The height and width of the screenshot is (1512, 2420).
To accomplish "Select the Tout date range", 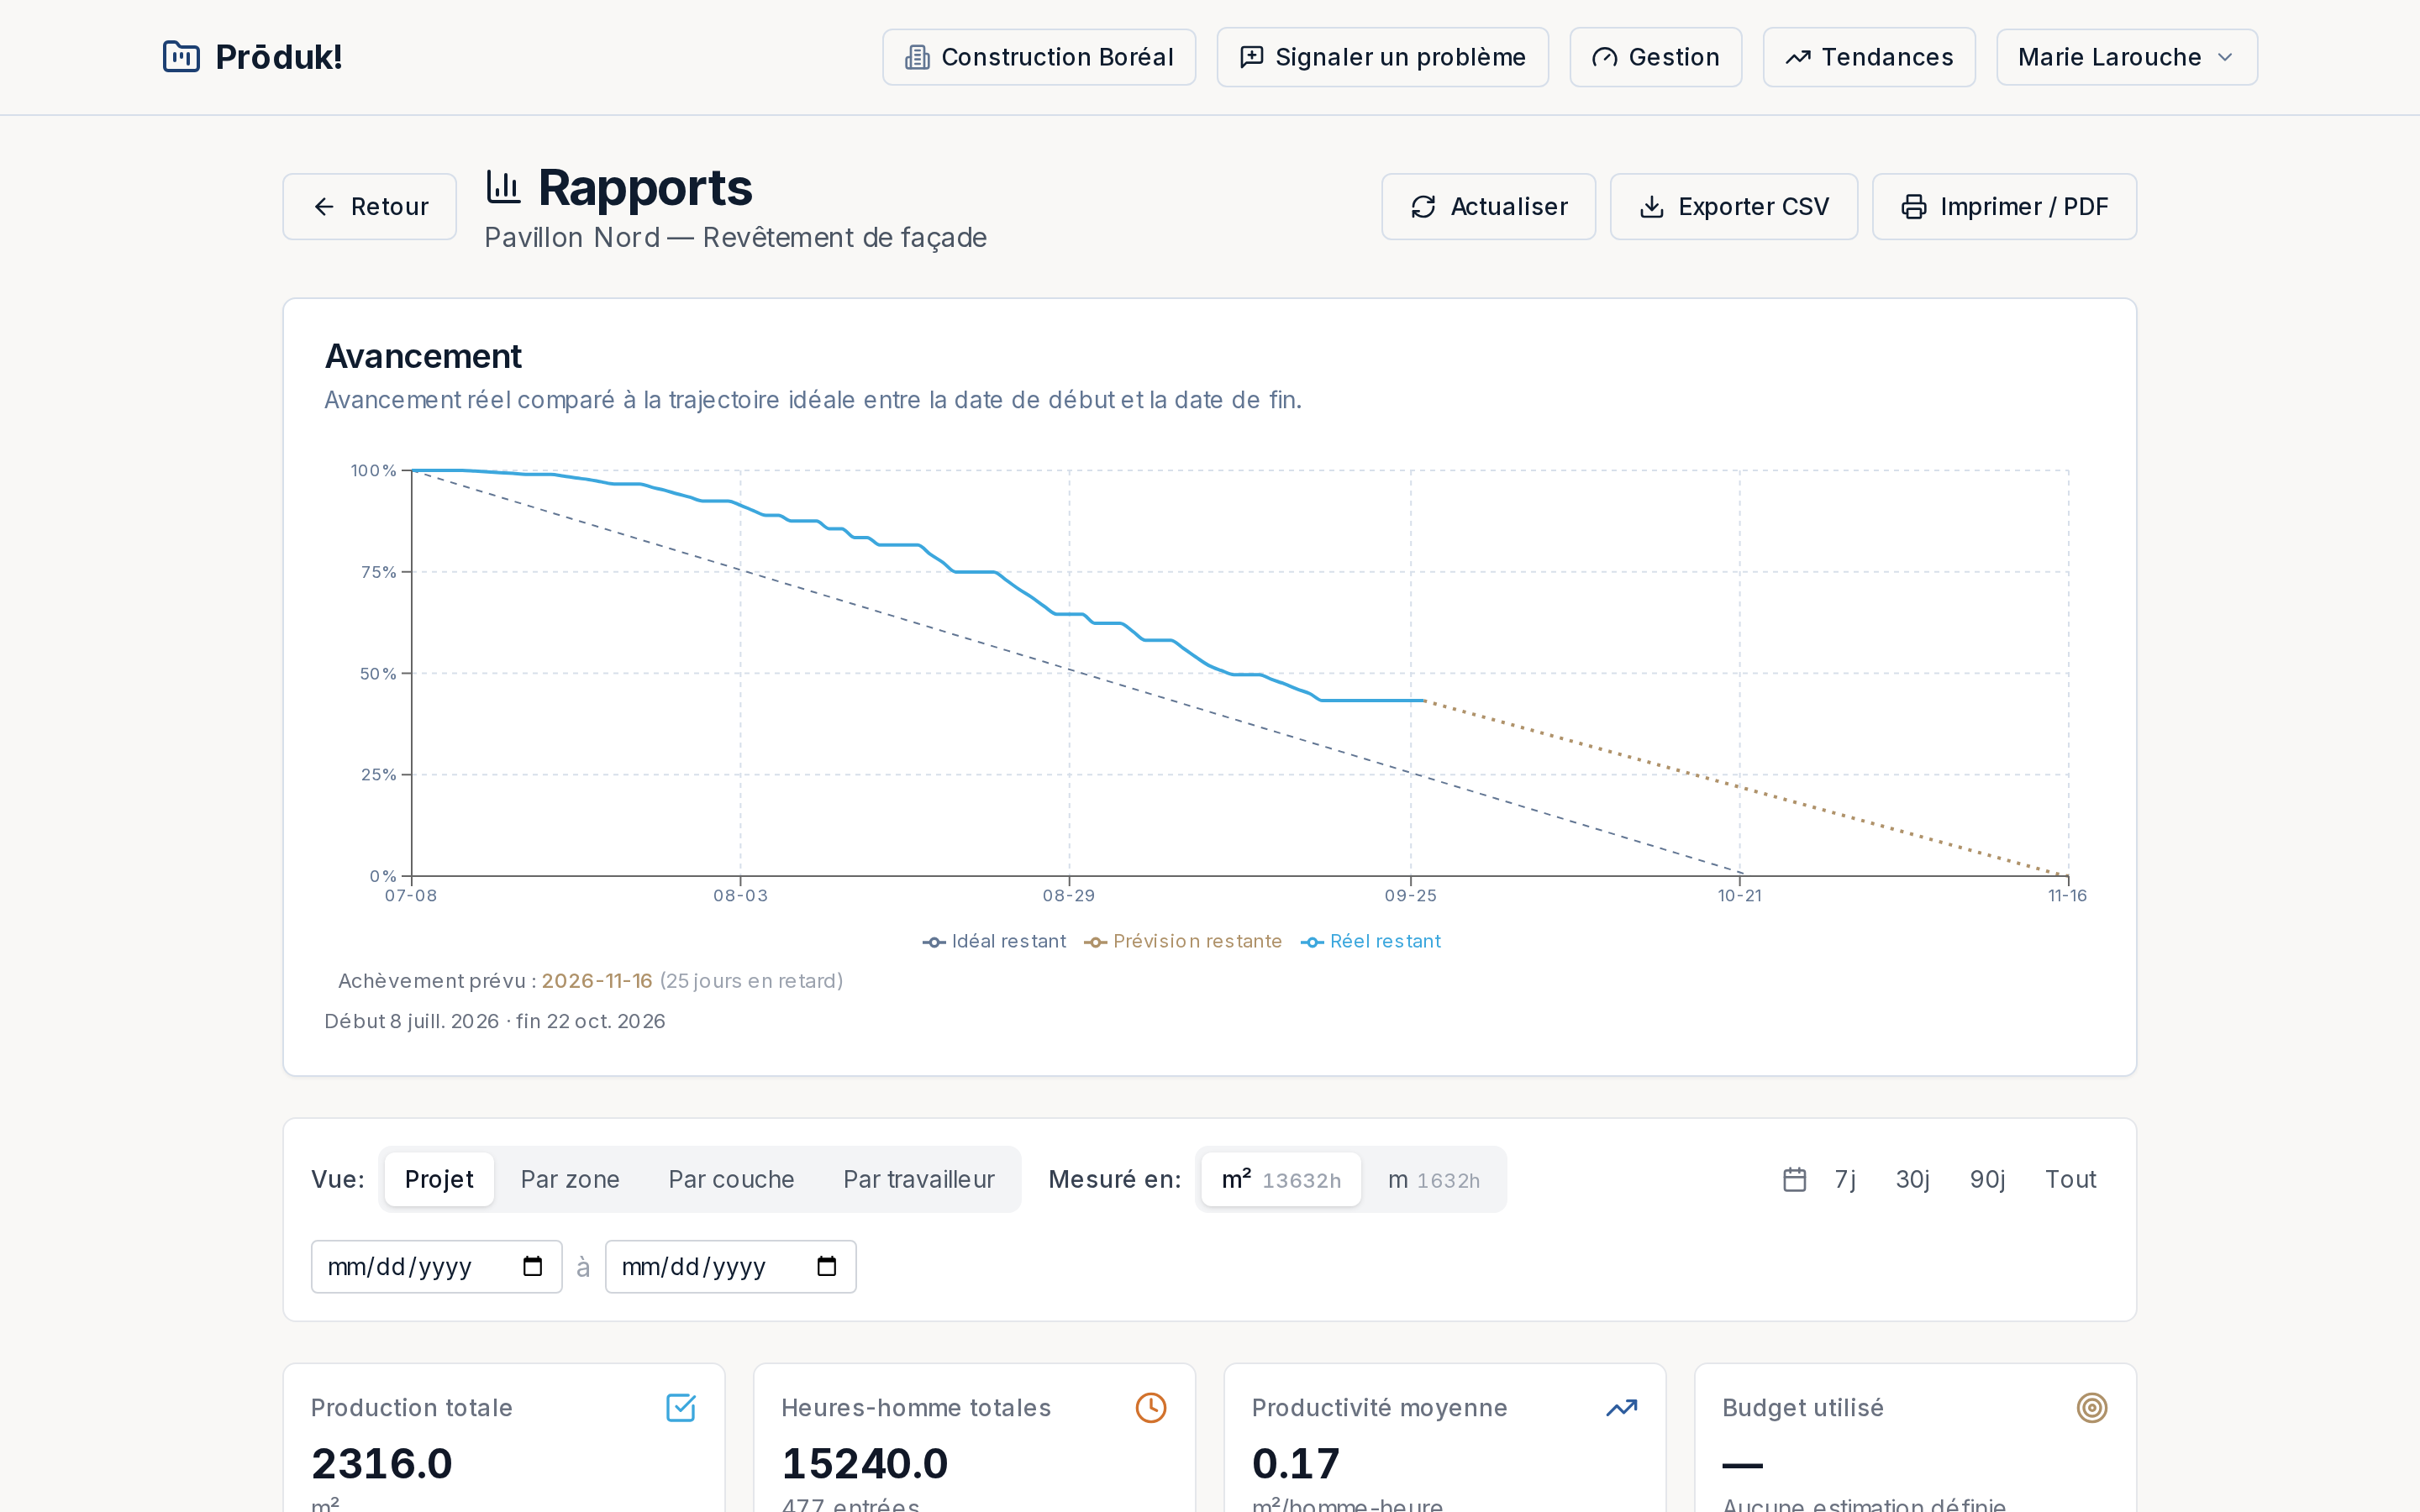I will click(x=2070, y=1179).
